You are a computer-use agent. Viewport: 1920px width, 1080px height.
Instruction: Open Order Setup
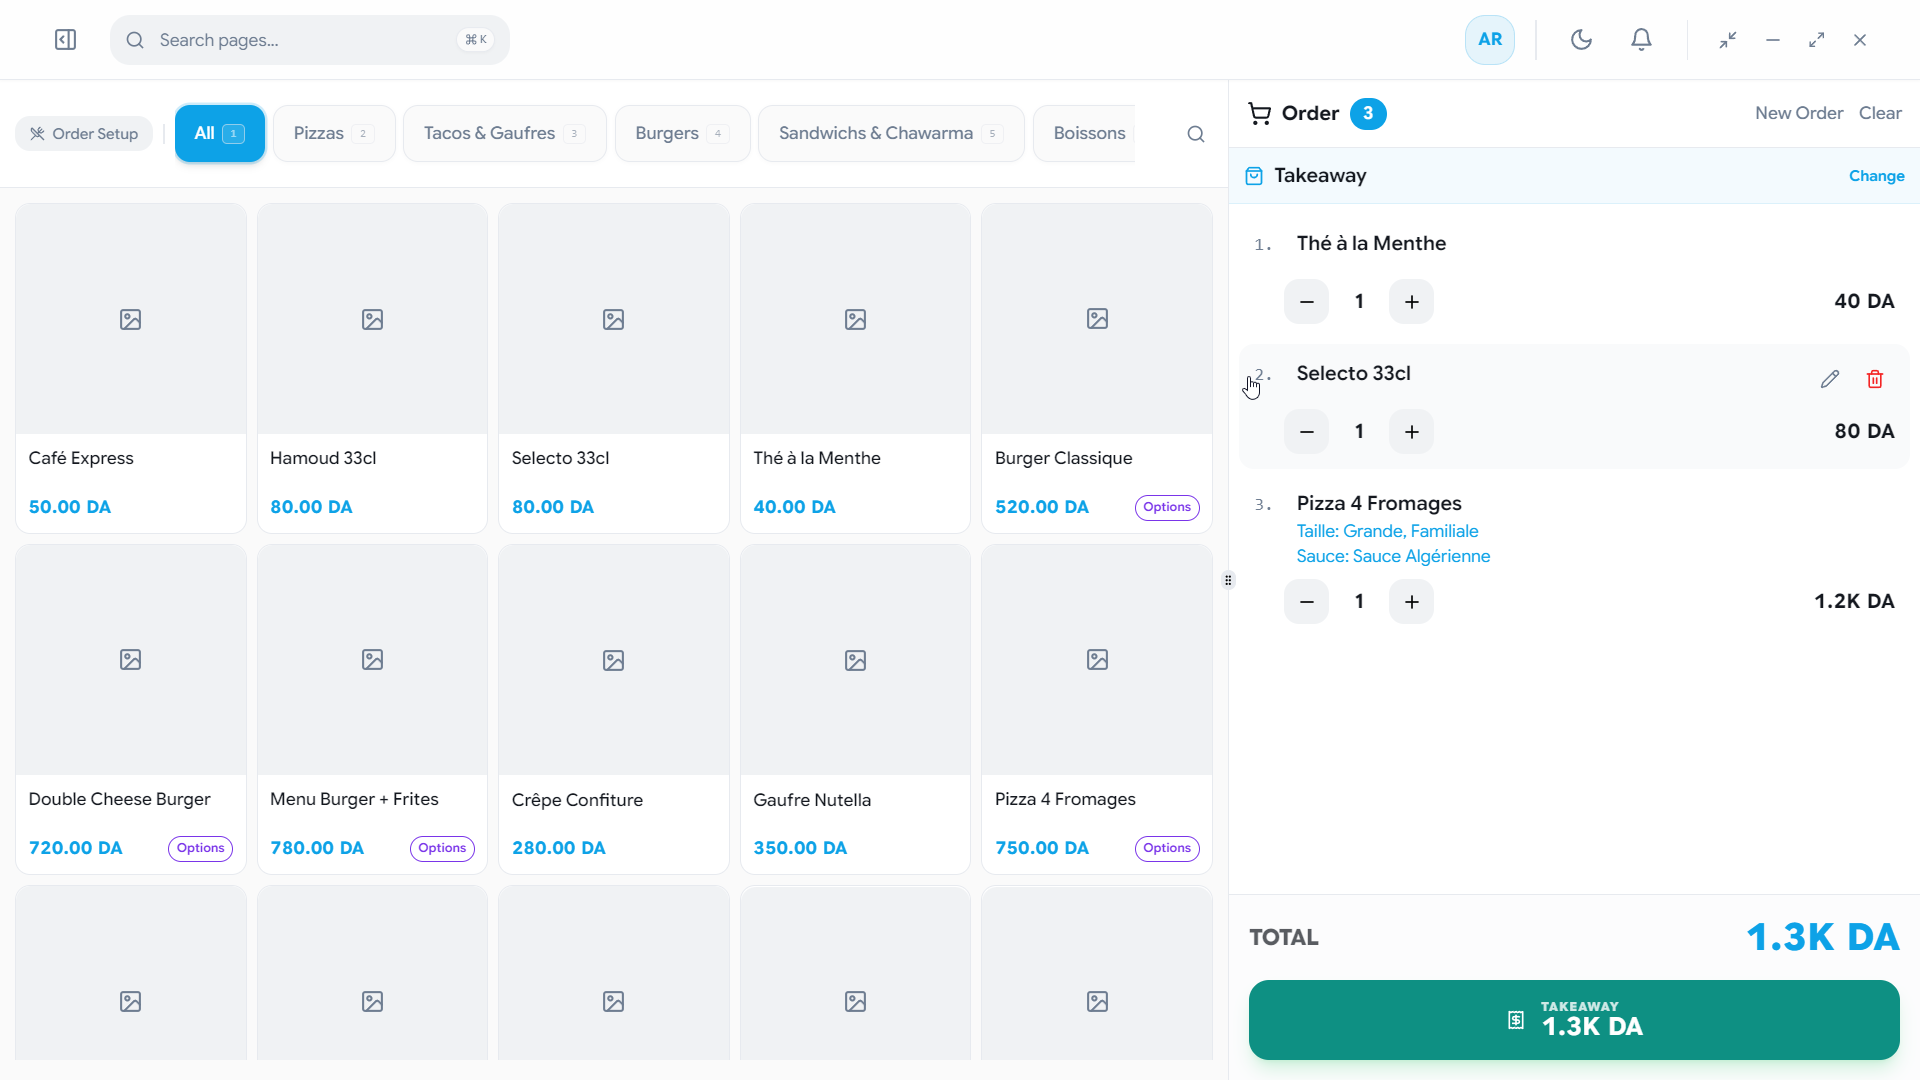tap(84, 134)
